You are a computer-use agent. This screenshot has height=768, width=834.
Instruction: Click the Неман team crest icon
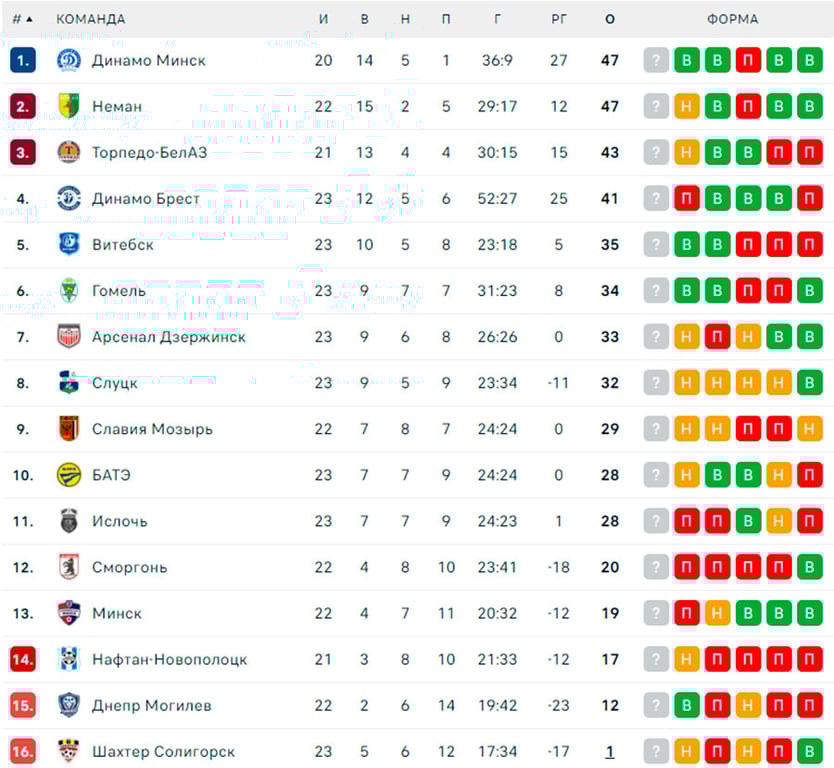(x=69, y=106)
